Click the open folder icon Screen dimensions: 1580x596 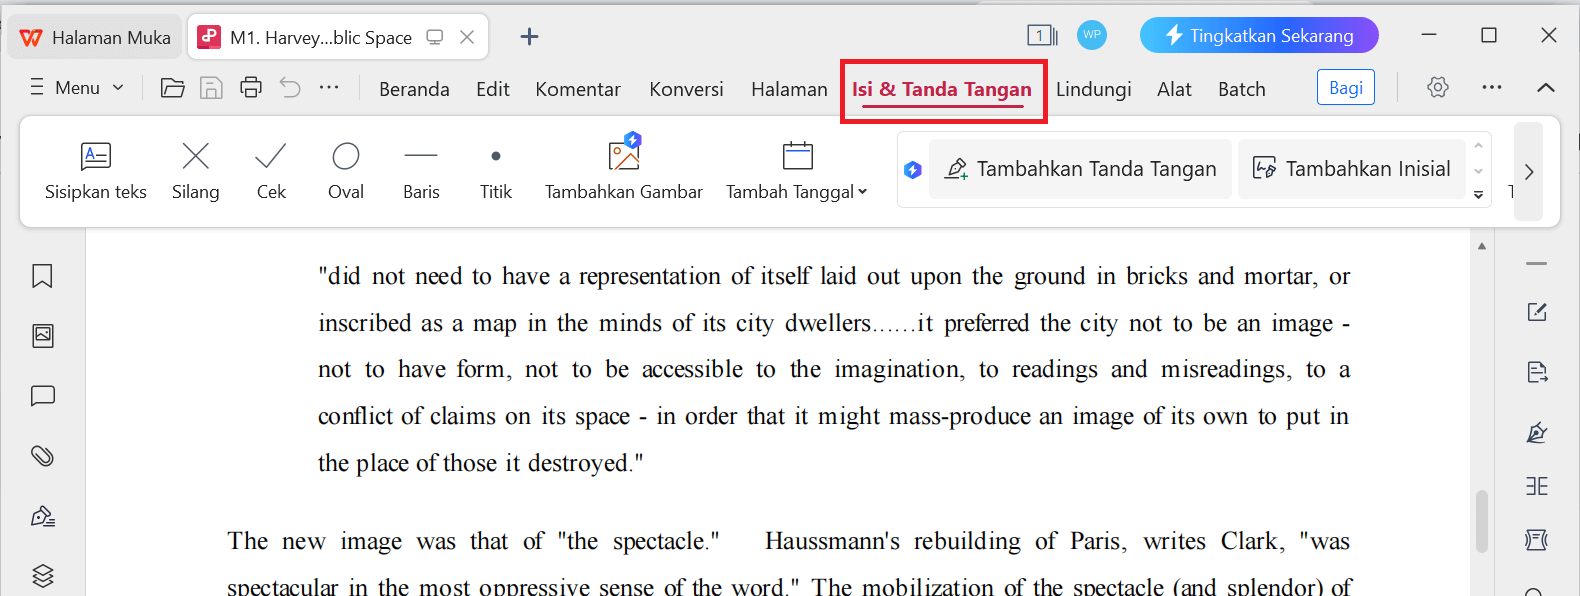(173, 88)
